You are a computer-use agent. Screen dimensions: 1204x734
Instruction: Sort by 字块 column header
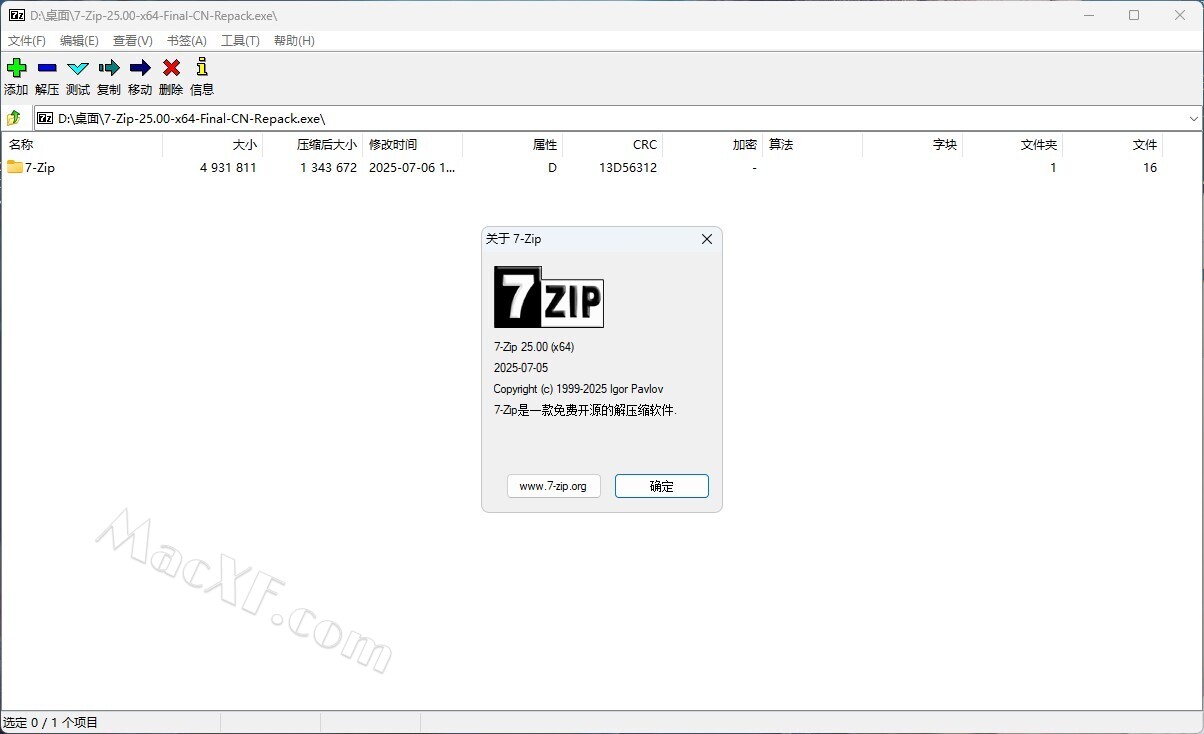[912, 145]
